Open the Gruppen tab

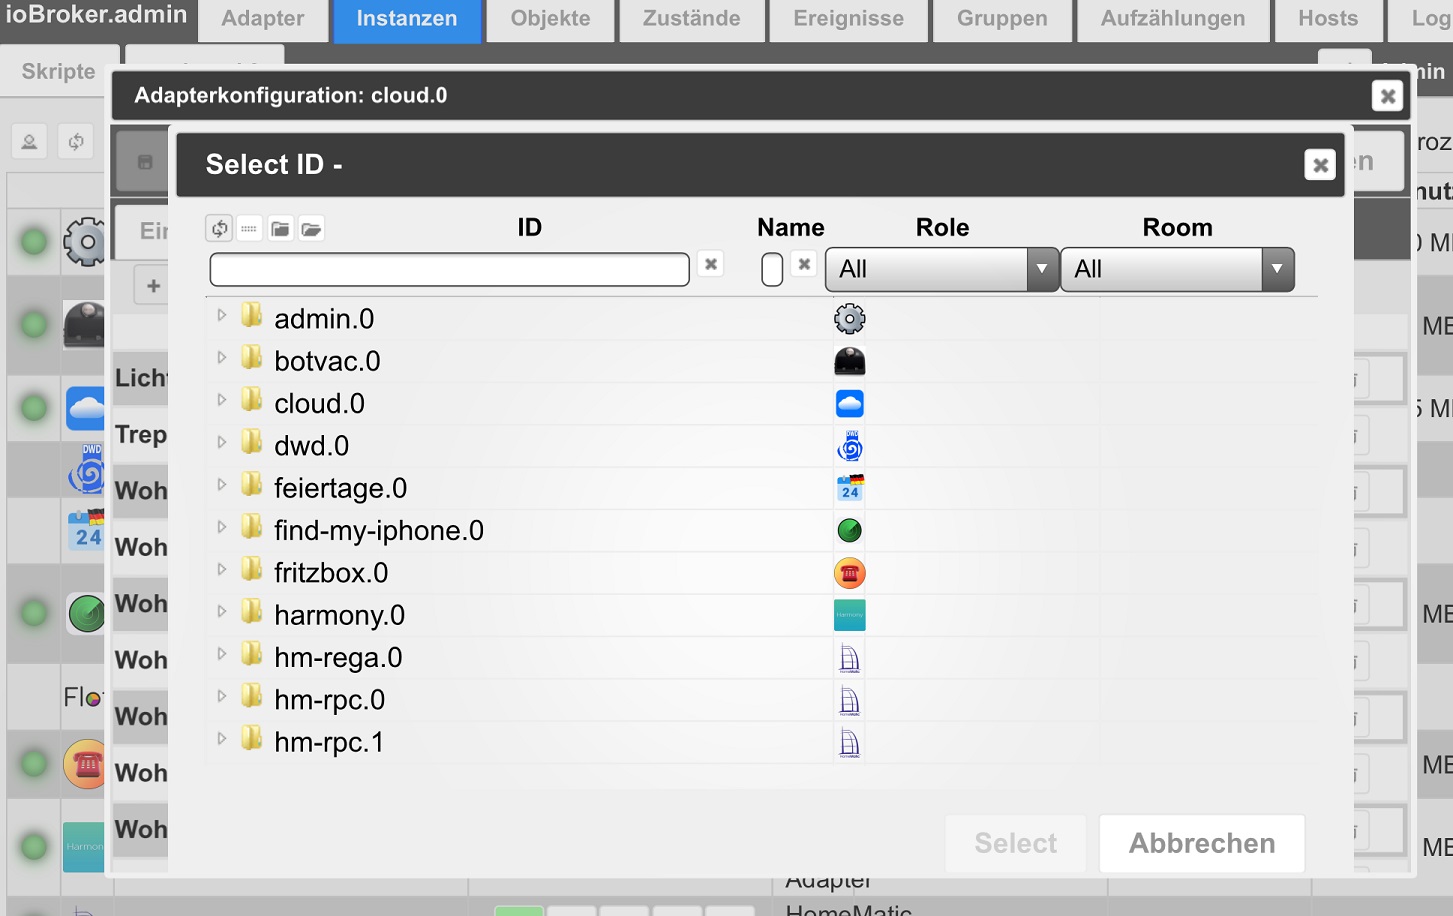1002,19
